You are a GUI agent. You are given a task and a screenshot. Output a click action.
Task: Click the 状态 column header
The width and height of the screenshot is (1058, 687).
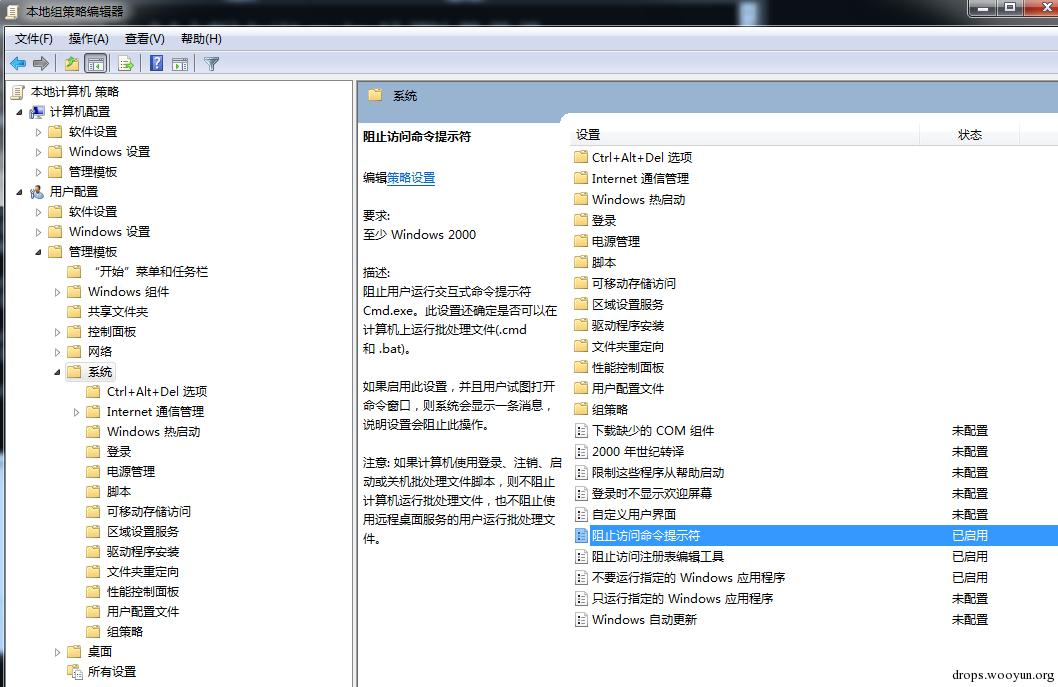pos(970,133)
